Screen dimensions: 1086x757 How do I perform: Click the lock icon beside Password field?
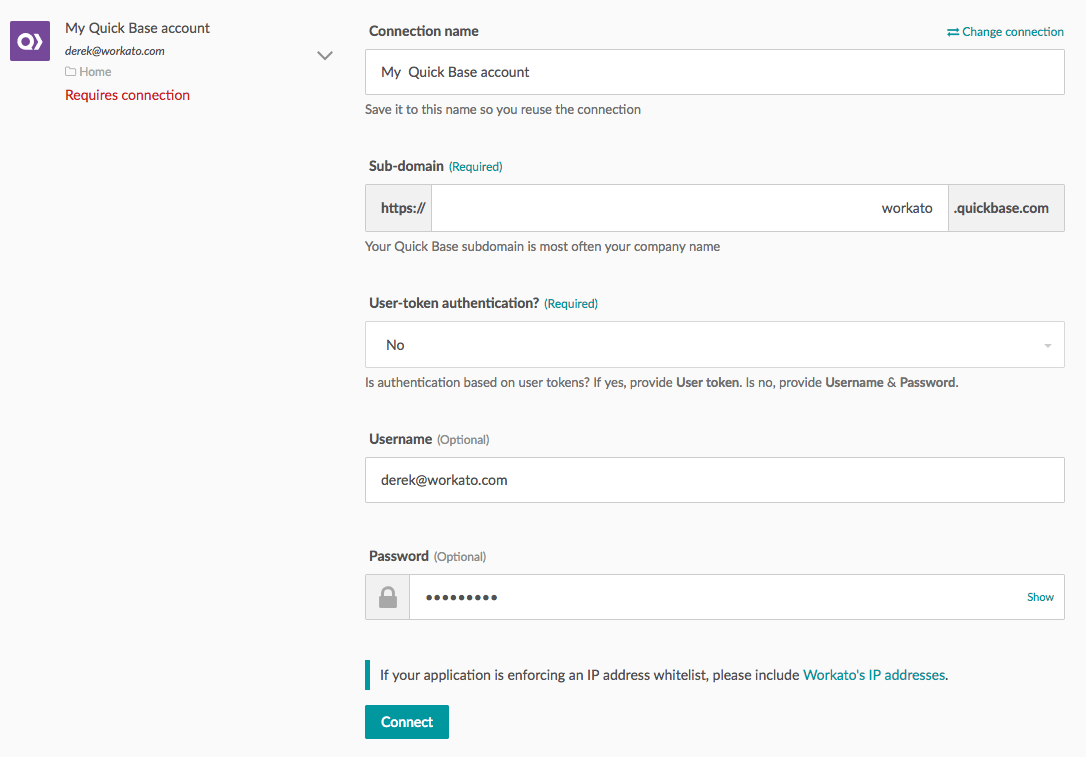pyautogui.click(x=388, y=597)
